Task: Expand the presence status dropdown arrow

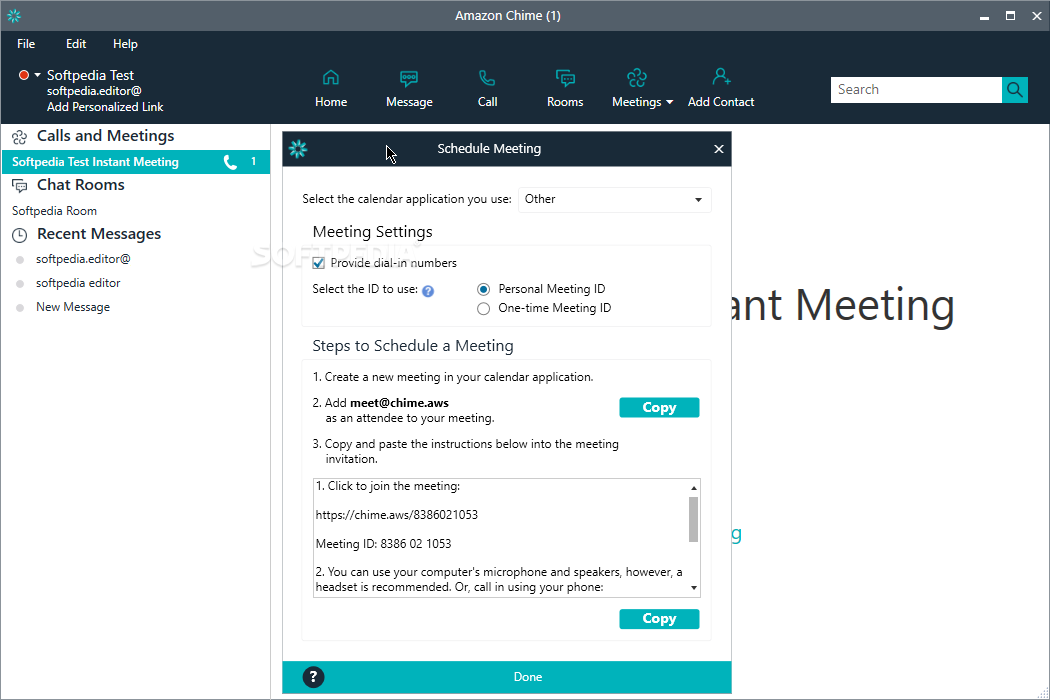Action: tap(38, 75)
